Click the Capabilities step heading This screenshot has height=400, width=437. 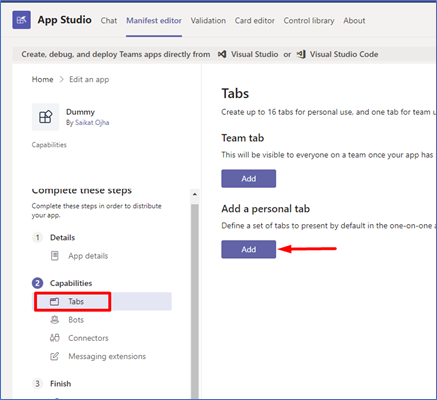point(71,283)
